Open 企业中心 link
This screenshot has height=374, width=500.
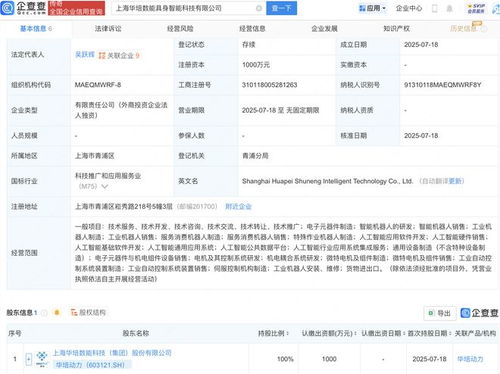pyautogui.click(x=409, y=8)
